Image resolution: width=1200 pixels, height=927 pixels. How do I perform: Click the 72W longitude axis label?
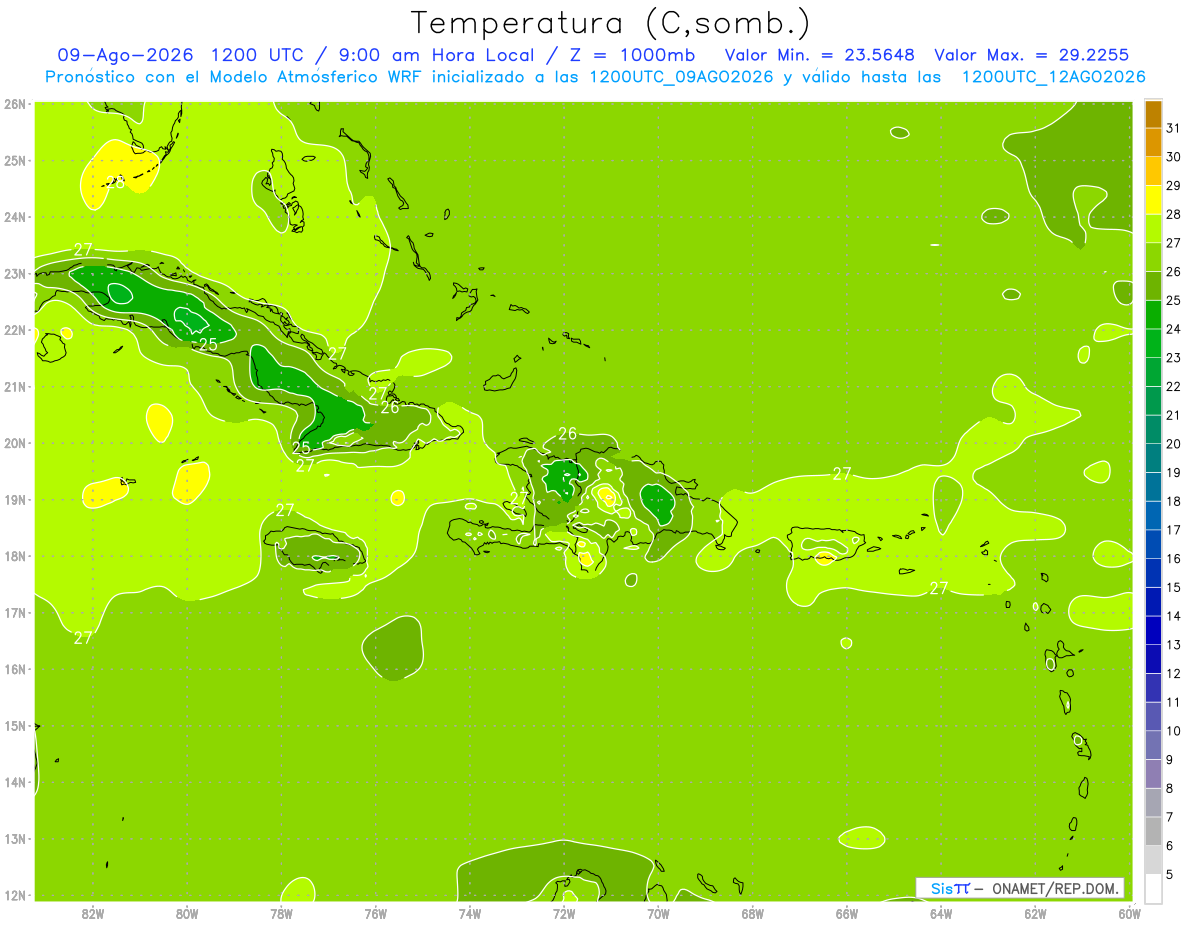point(564,913)
